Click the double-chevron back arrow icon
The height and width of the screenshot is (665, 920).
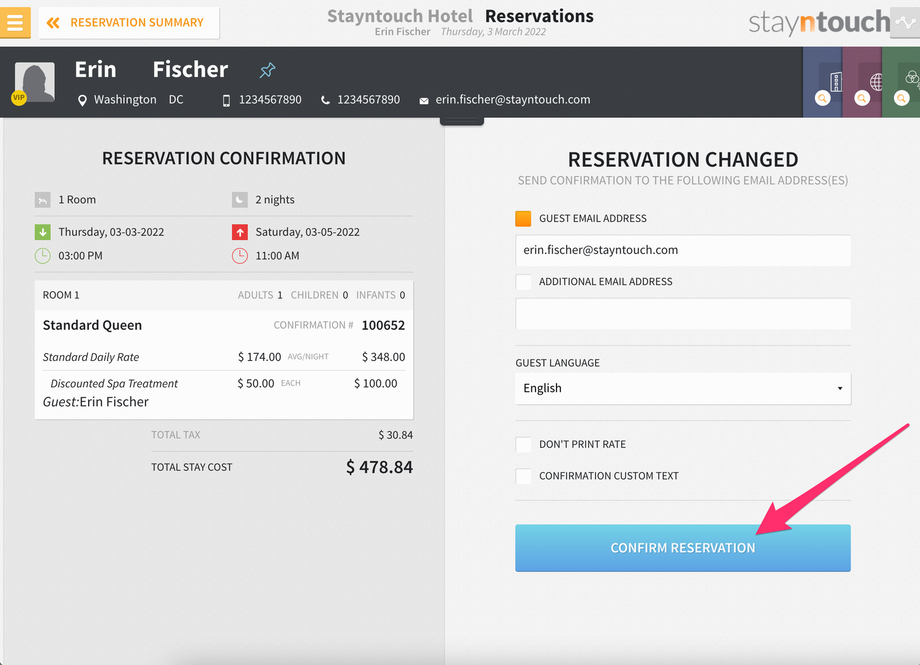[x=53, y=23]
